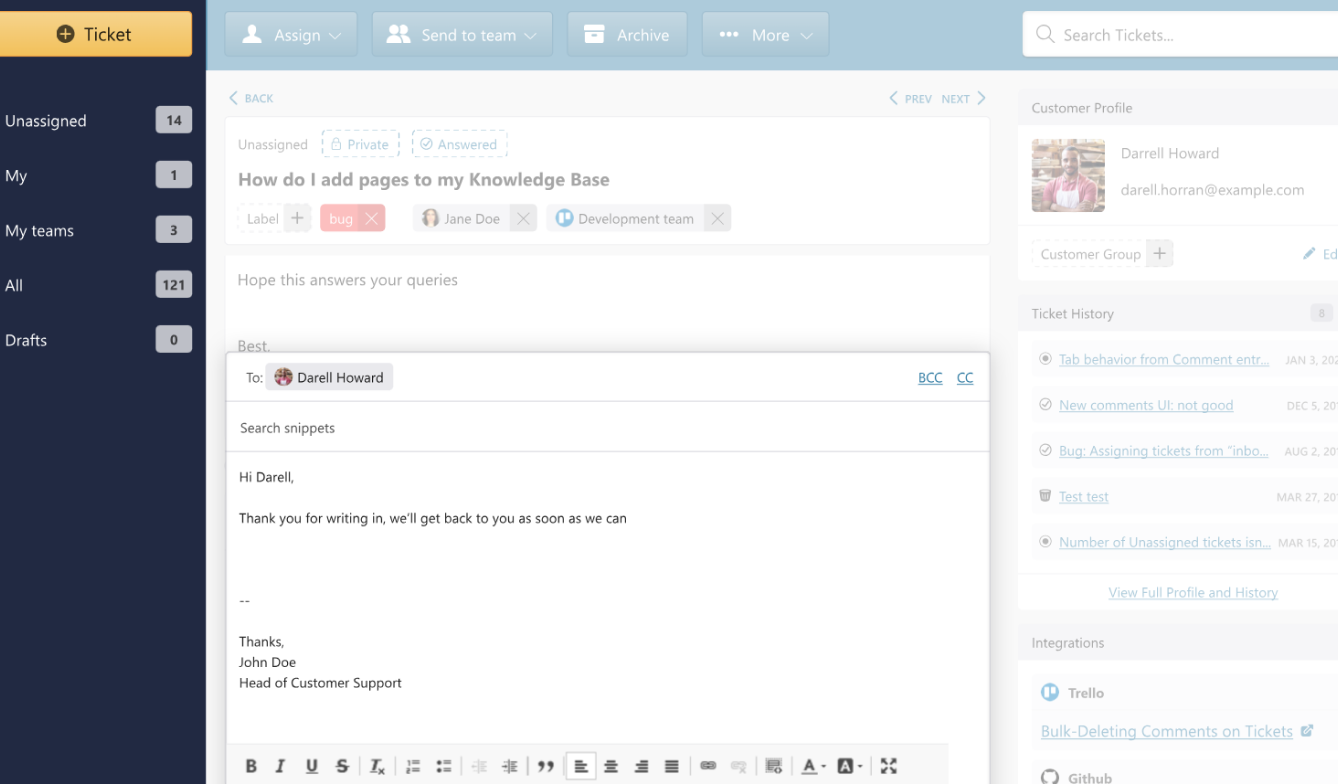Align text right
The height and width of the screenshot is (784, 1338).
click(x=641, y=766)
